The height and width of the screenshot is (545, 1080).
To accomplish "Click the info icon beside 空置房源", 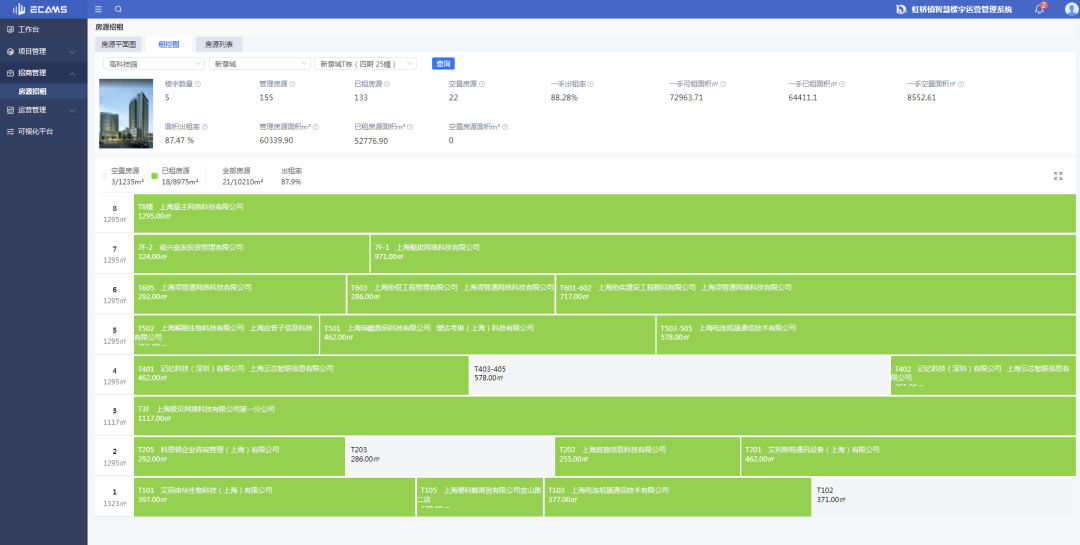I will (x=481, y=84).
